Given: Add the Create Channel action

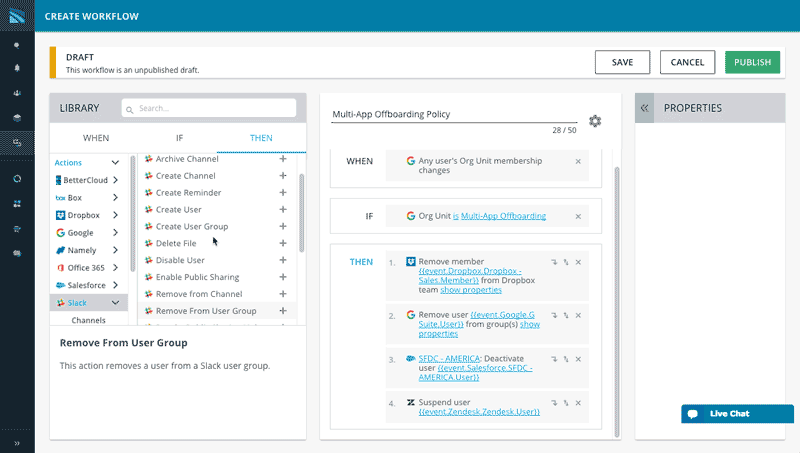Looking at the screenshot, I should tap(283, 175).
